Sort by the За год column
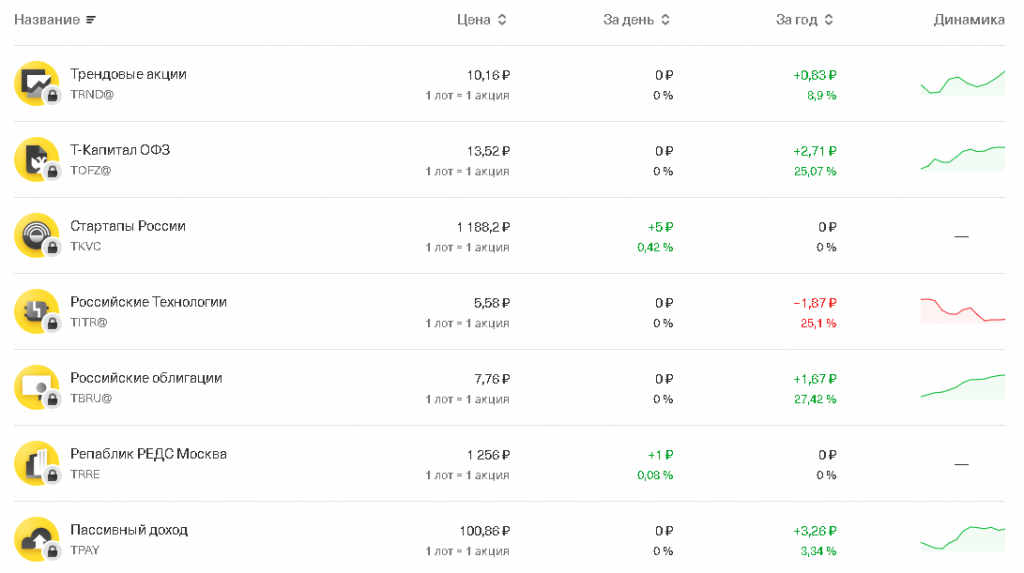Viewport: 1024px width, 573px height. (804, 20)
